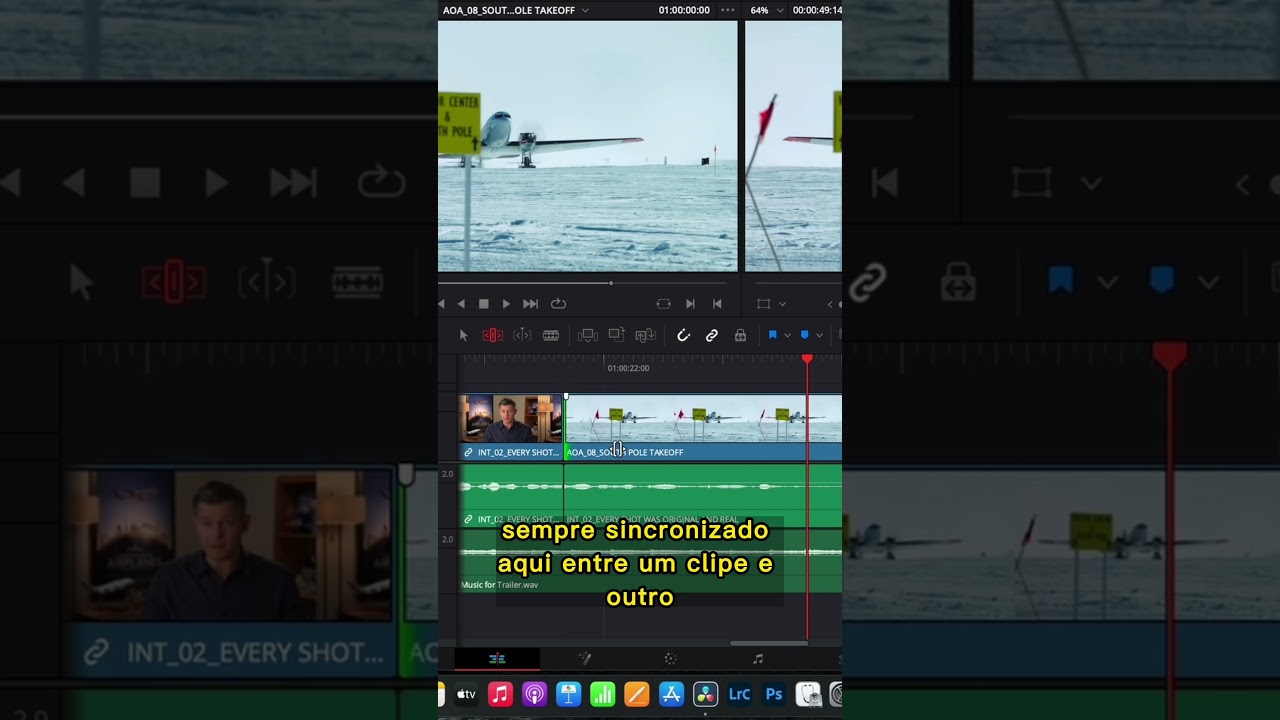The width and height of the screenshot is (1280, 720).
Task: Click the Insert Clip toolbar icon
Action: pyautogui.click(x=588, y=335)
